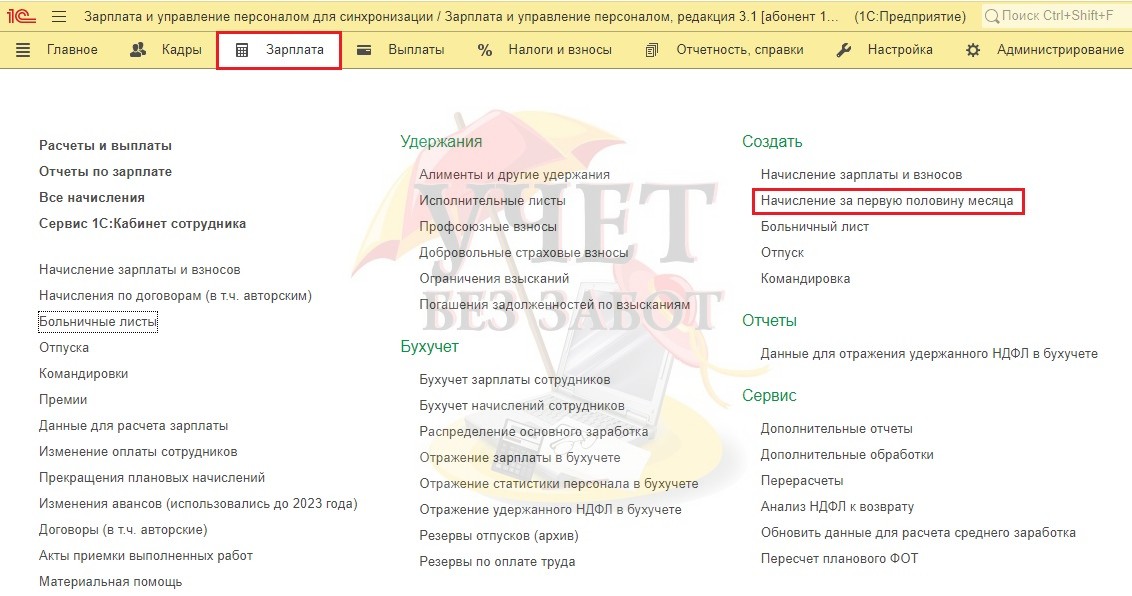Open Командировки list
Viewport: 1132px width, 596px height.
[x=84, y=374]
